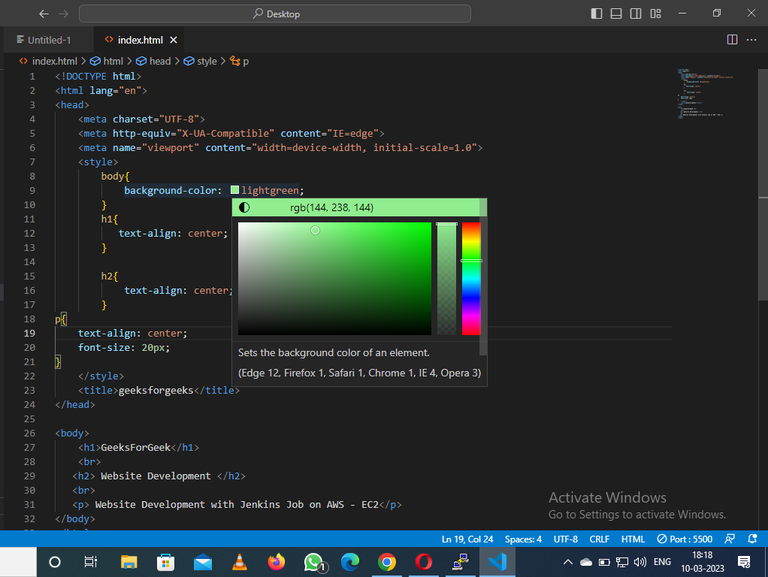Click Ln 19, Col 24 status indicator
768x577 pixels.
point(467,539)
